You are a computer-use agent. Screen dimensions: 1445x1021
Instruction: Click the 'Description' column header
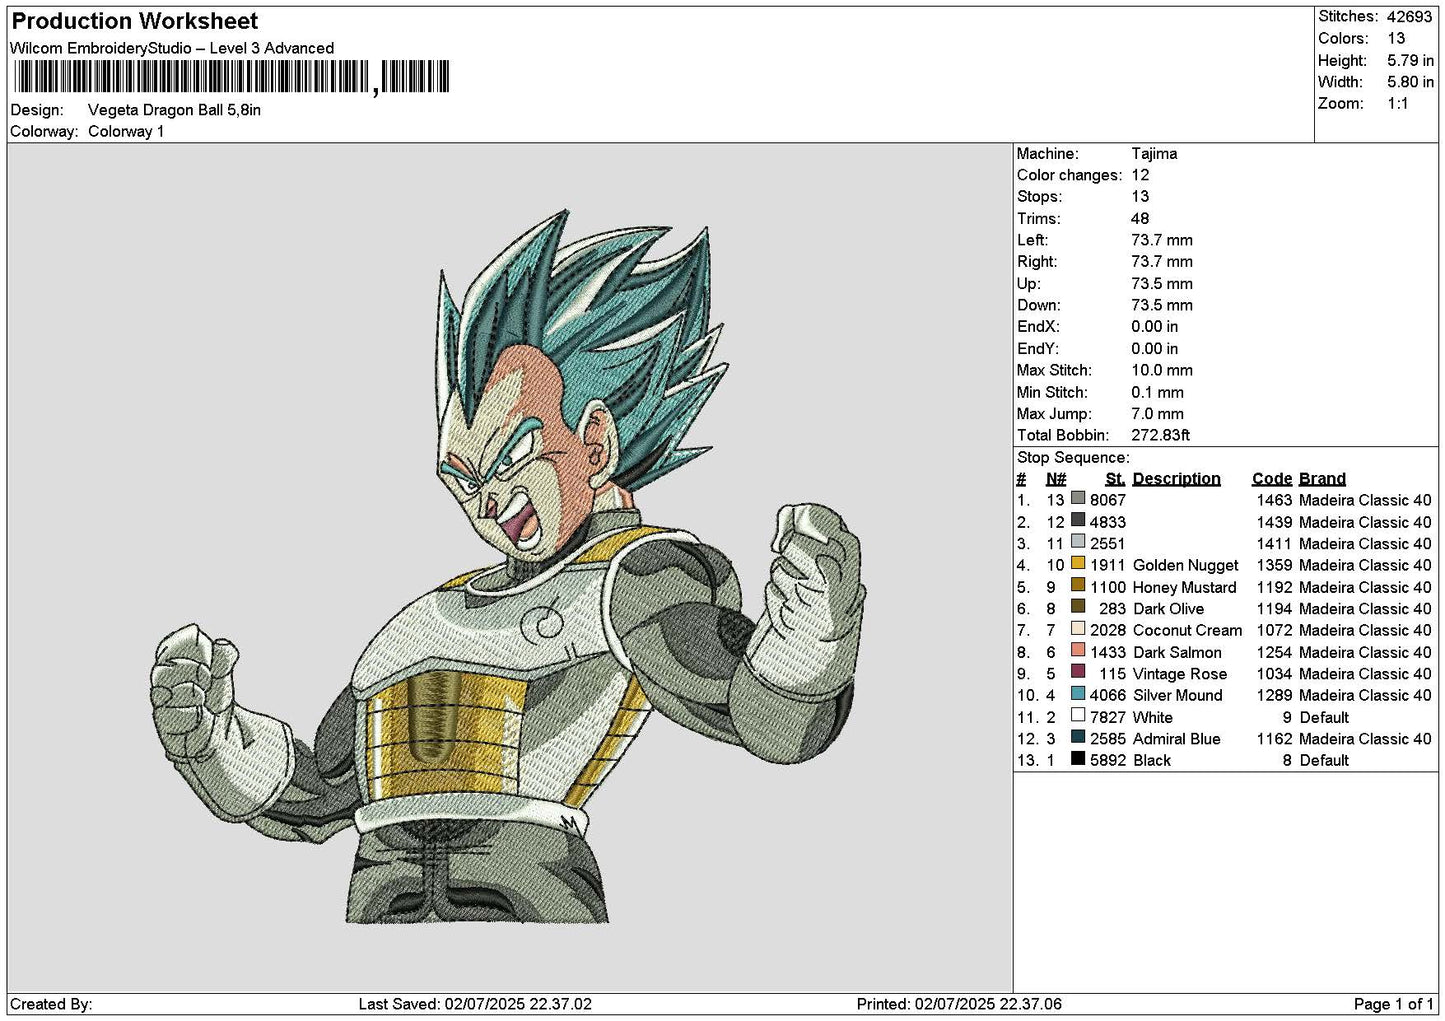1177,479
